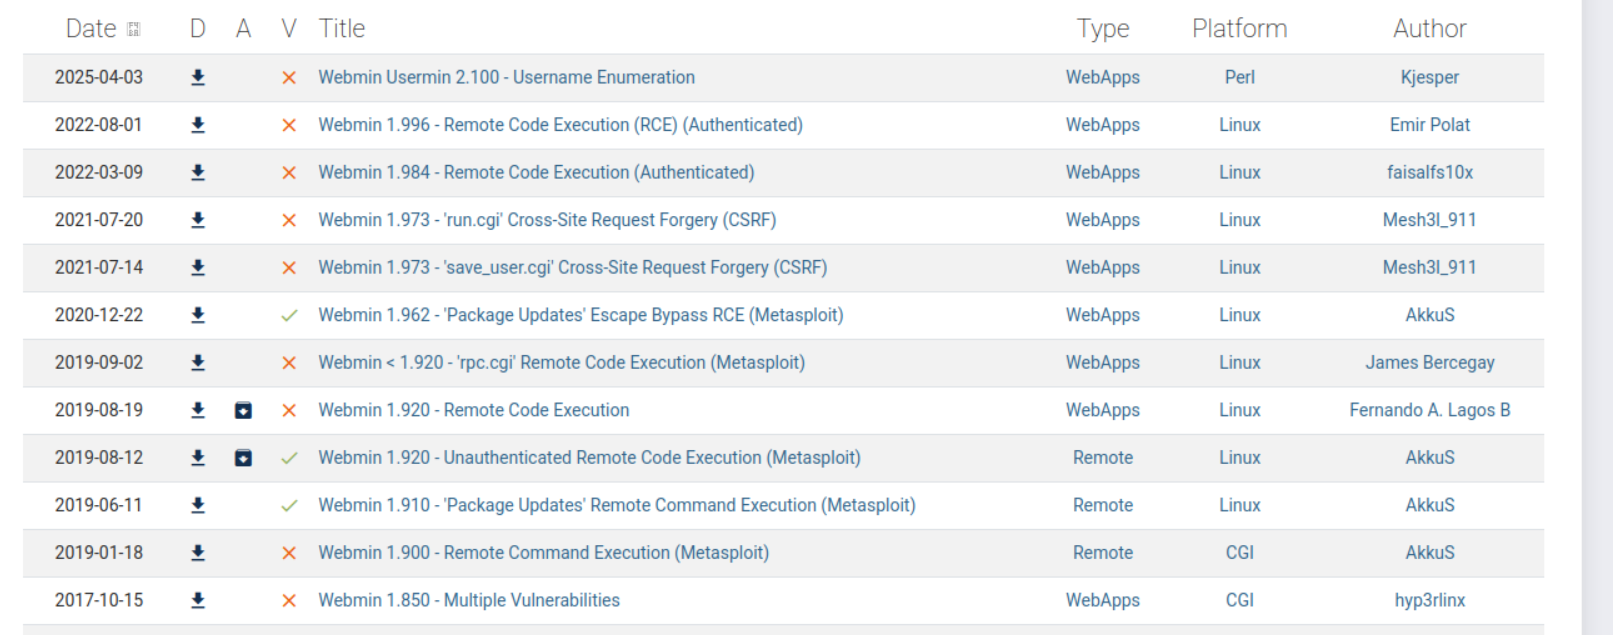
Task: Download the Webmin 1.900 exploit file
Action: [198, 553]
